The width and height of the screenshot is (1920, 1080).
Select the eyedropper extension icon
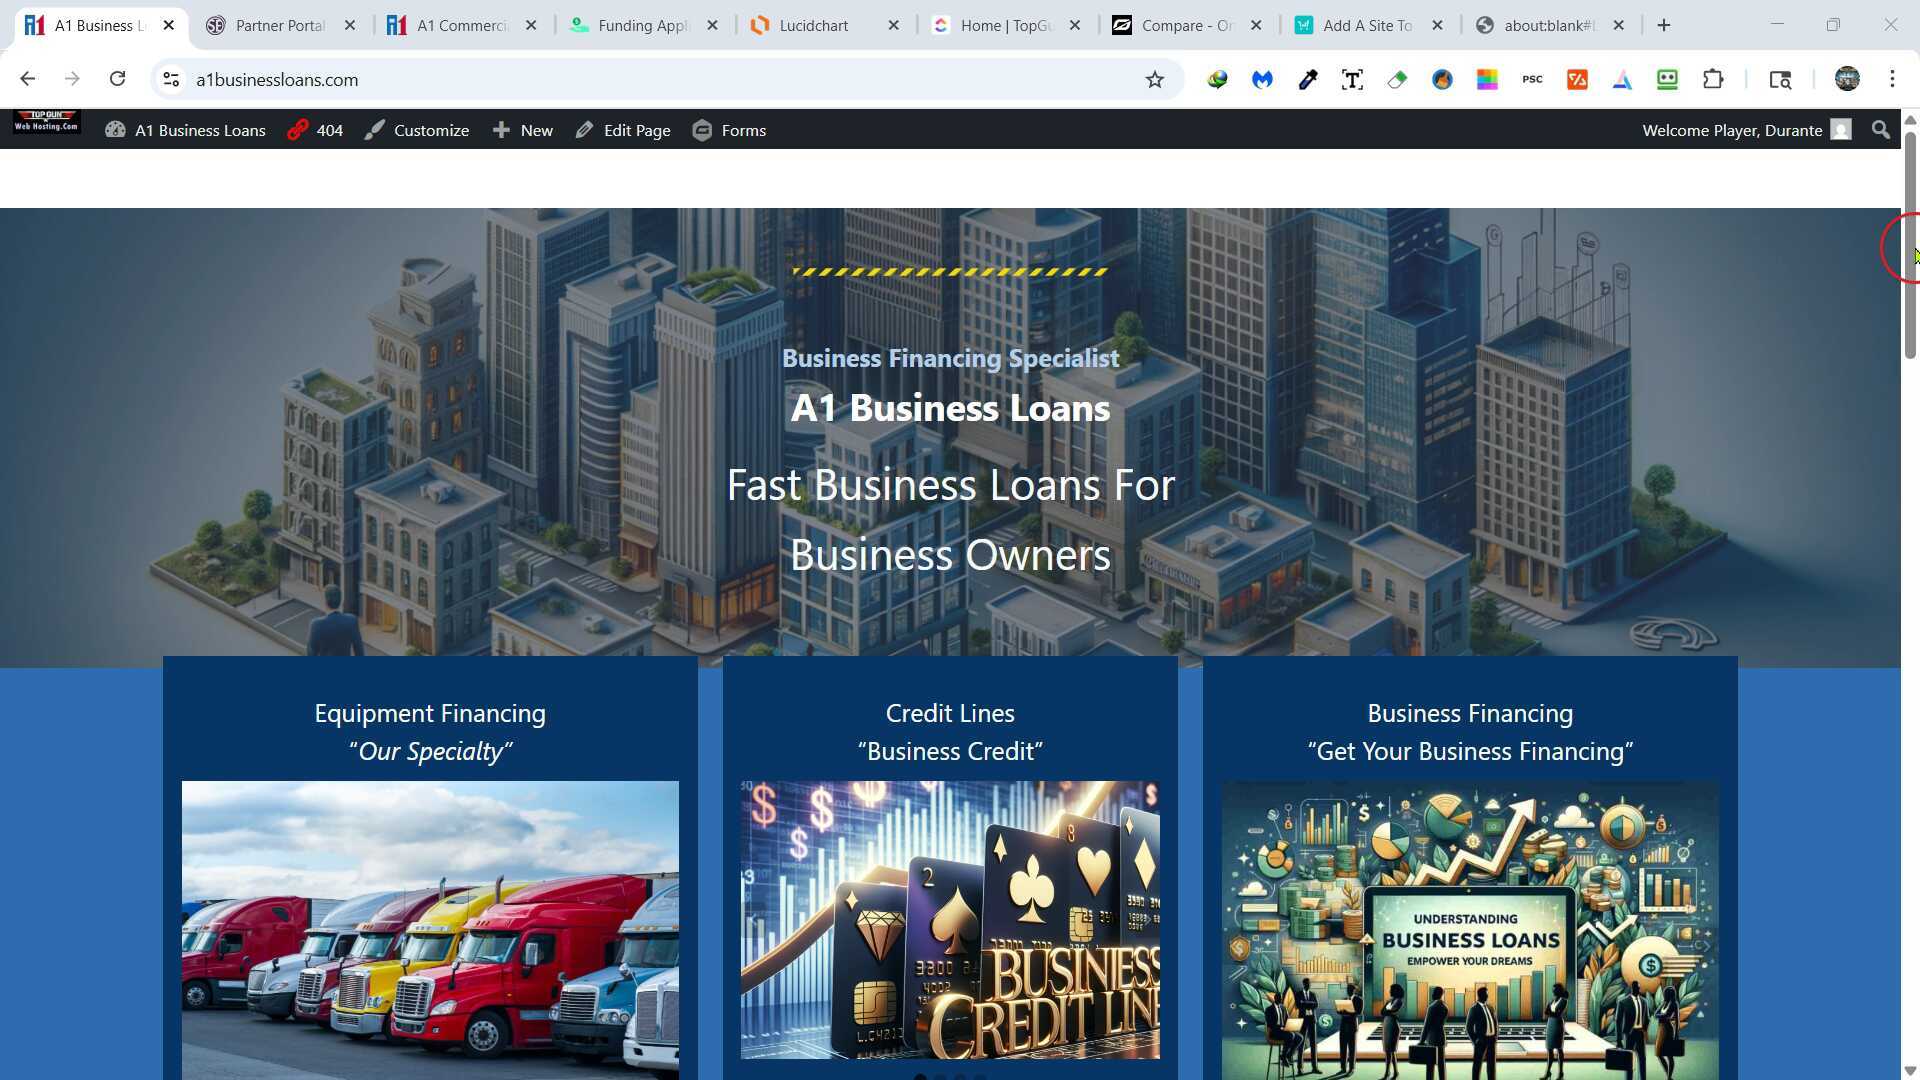1307,80
